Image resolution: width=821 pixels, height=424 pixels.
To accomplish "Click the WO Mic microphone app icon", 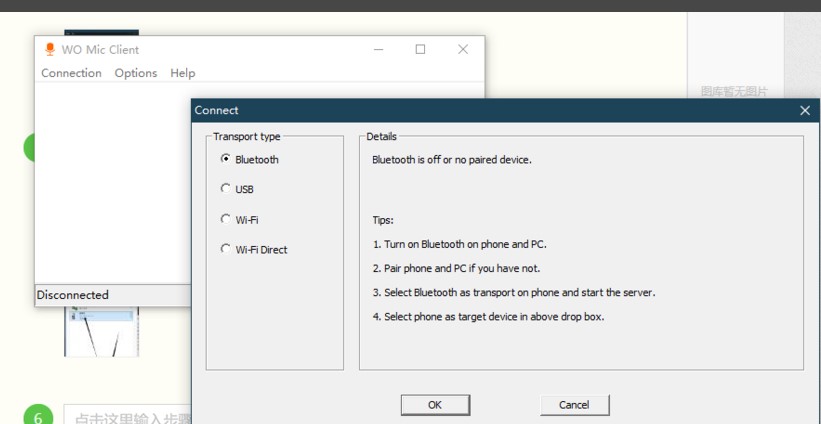I will [50, 50].
